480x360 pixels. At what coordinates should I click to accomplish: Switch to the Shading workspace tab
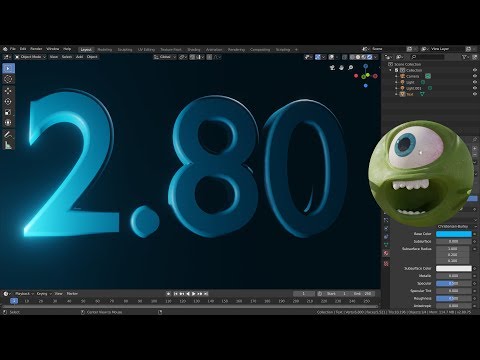click(x=194, y=49)
